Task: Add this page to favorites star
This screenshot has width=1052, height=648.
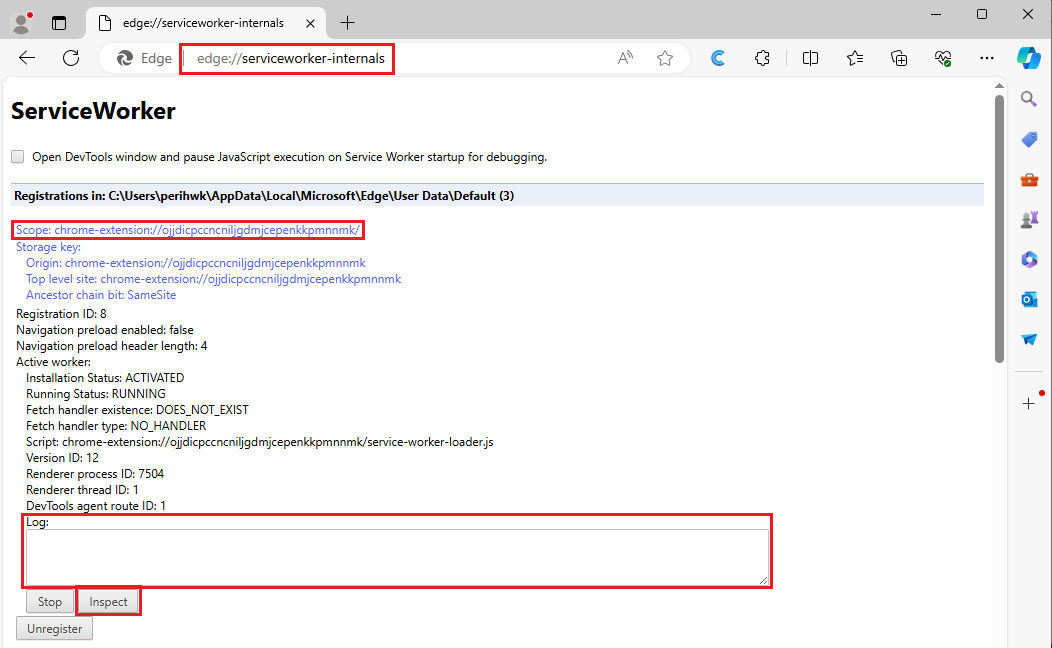Action: coord(665,58)
